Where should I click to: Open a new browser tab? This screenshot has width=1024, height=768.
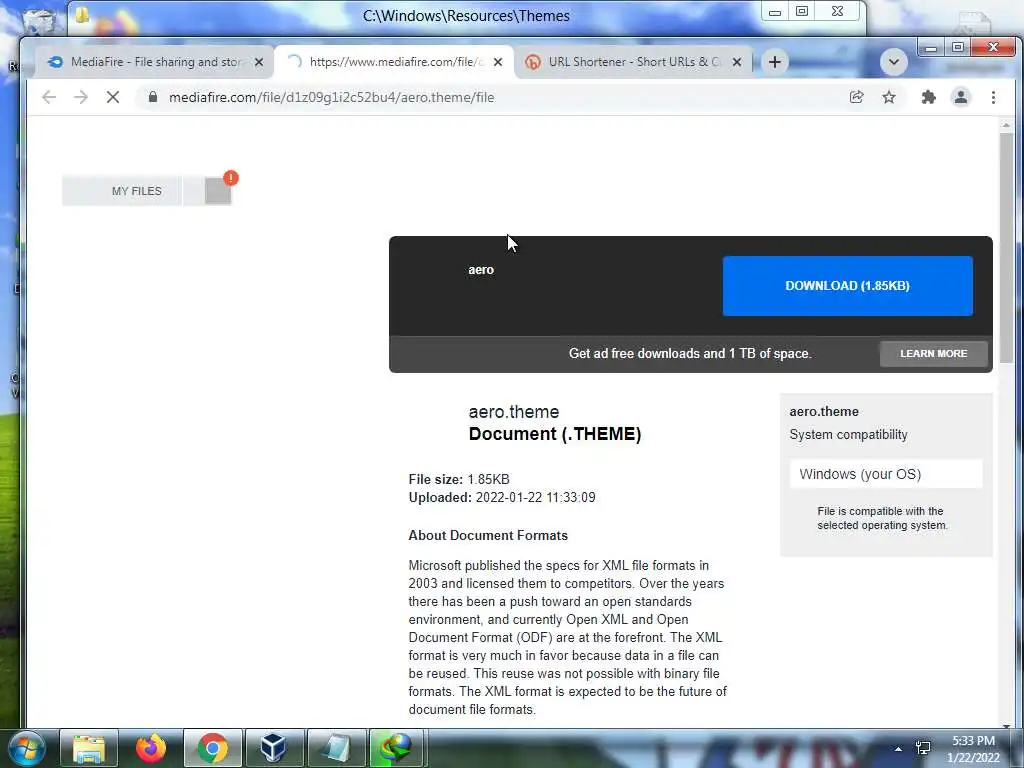[x=775, y=62]
